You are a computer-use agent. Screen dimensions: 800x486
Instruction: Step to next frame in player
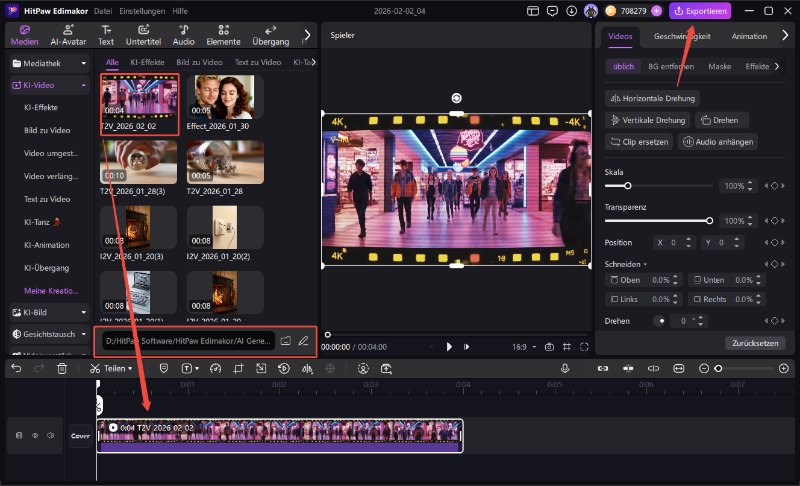click(x=466, y=347)
